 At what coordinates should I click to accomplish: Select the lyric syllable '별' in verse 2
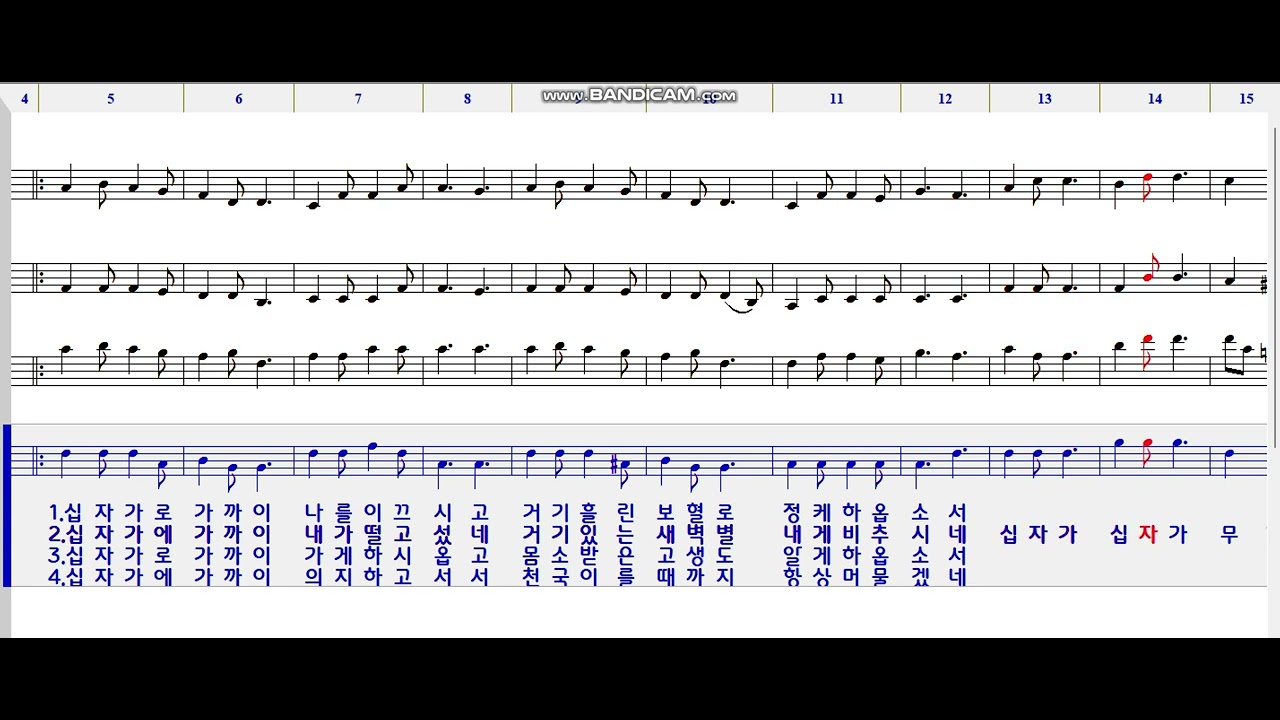click(x=724, y=534)
